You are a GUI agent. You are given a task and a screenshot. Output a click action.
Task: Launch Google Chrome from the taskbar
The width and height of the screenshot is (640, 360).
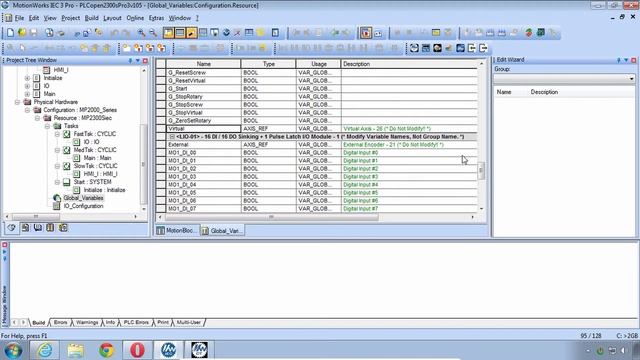point(106,350)
